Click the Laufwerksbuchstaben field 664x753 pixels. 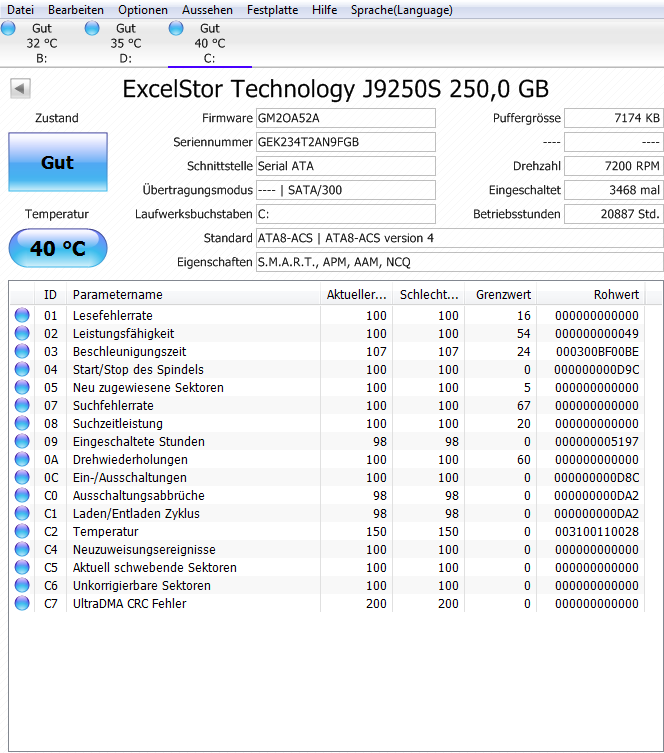(346, 214)
